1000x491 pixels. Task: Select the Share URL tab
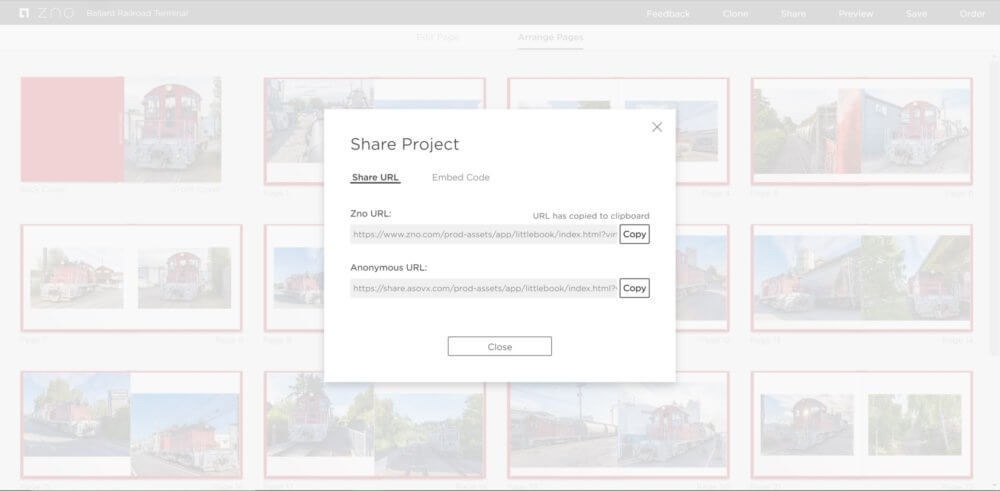(x=375, y=178)
